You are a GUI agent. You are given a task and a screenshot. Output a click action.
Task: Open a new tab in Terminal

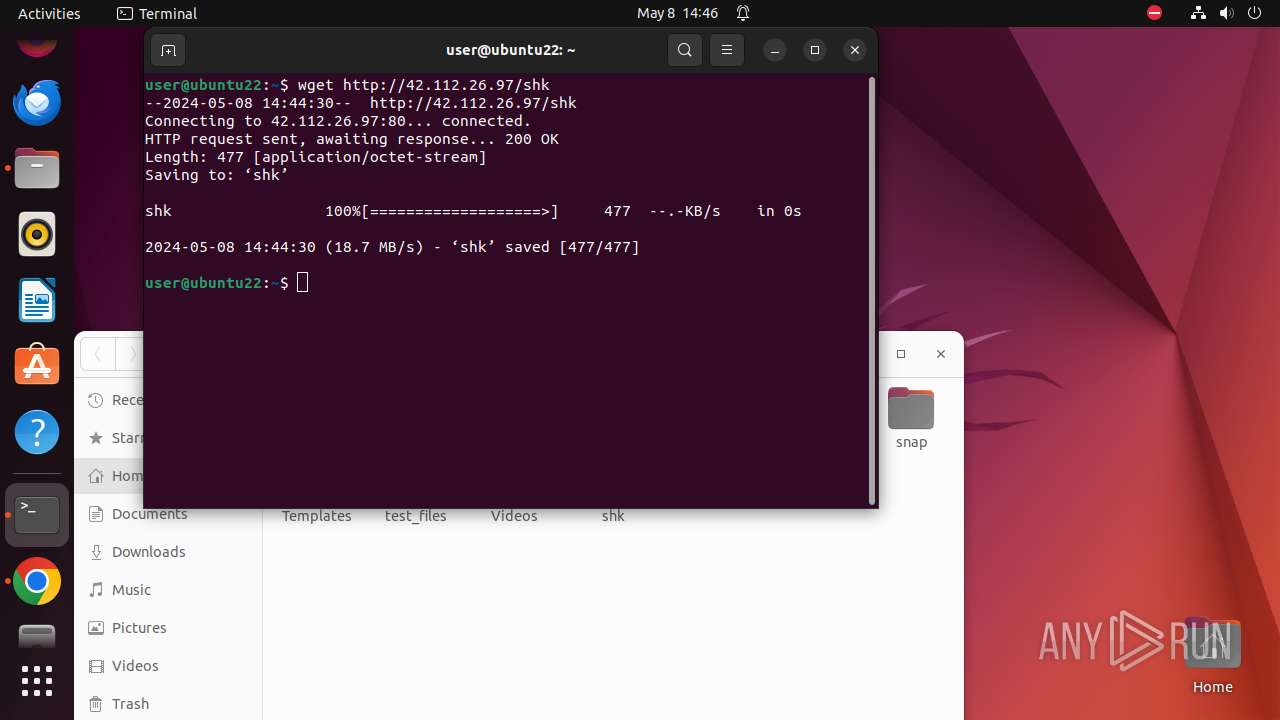[x=168, y=50]
